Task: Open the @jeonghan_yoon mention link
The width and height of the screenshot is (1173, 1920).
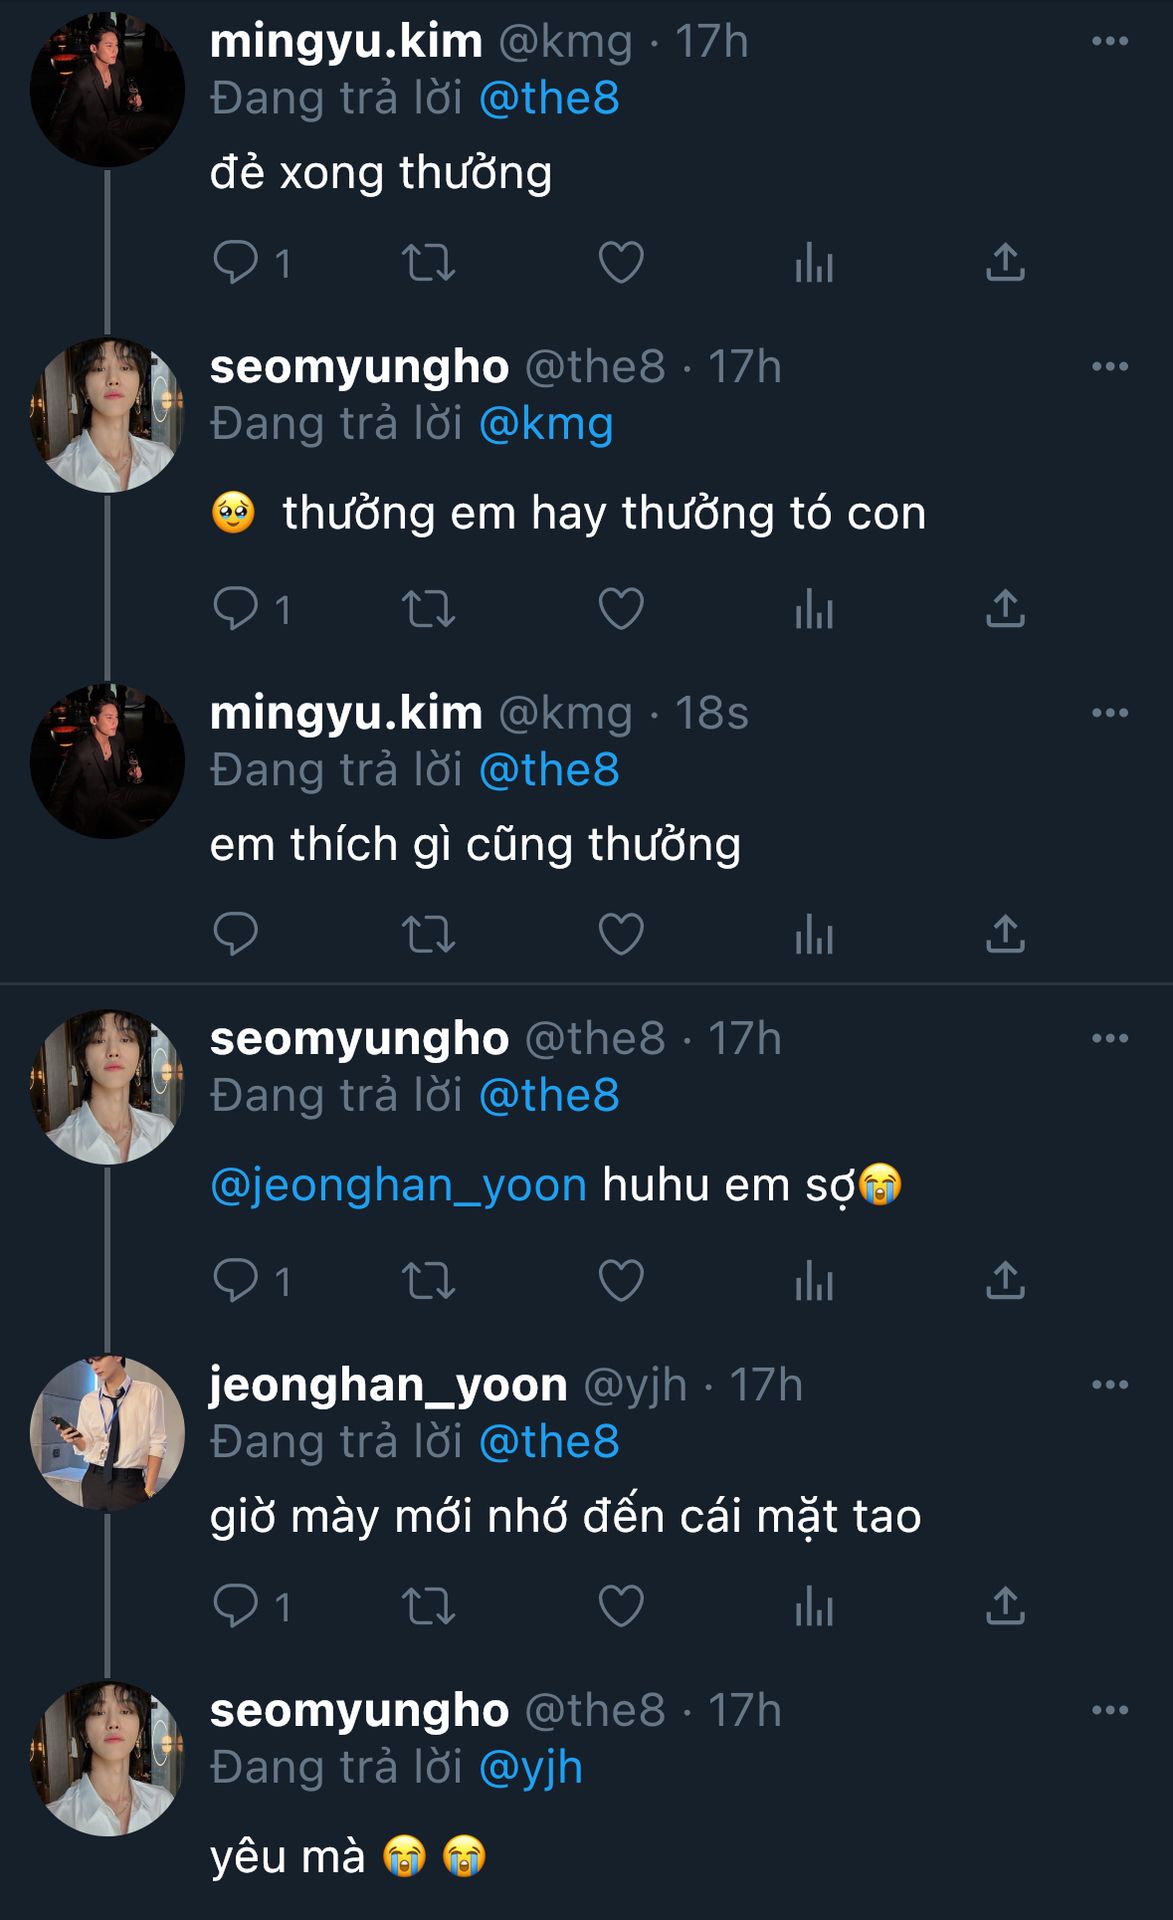Action: (x=398, y=1185)
